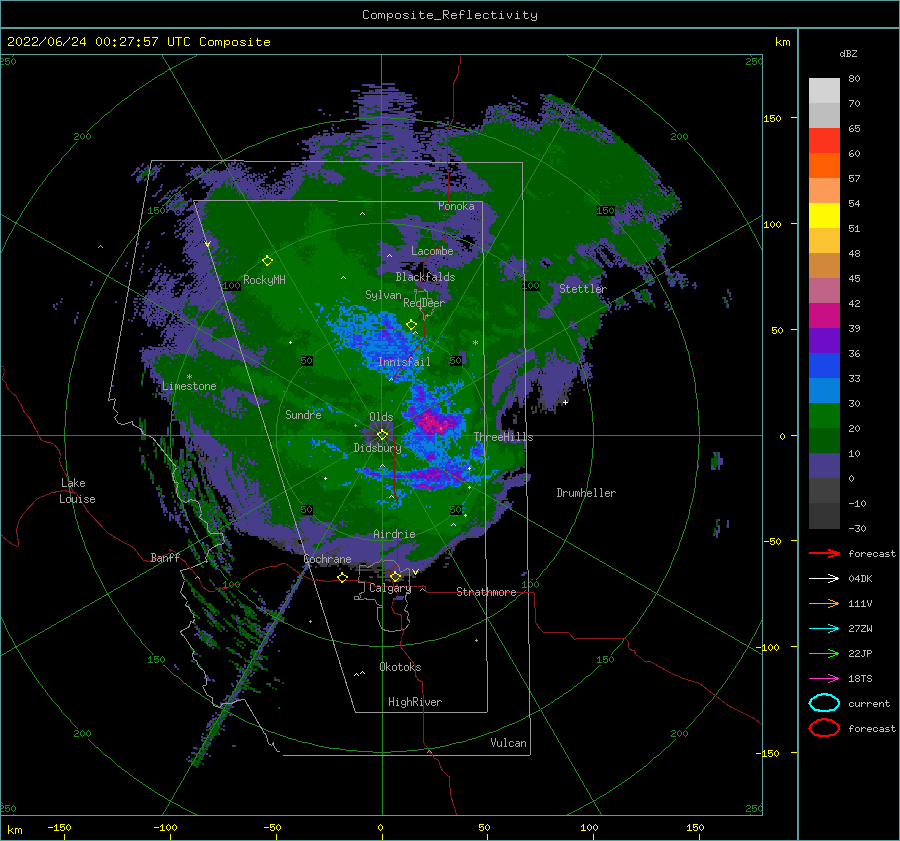The height and width of the screenshot is (841, 900).
Task: Click the Blackfalds city label
Action: point(425,277)
